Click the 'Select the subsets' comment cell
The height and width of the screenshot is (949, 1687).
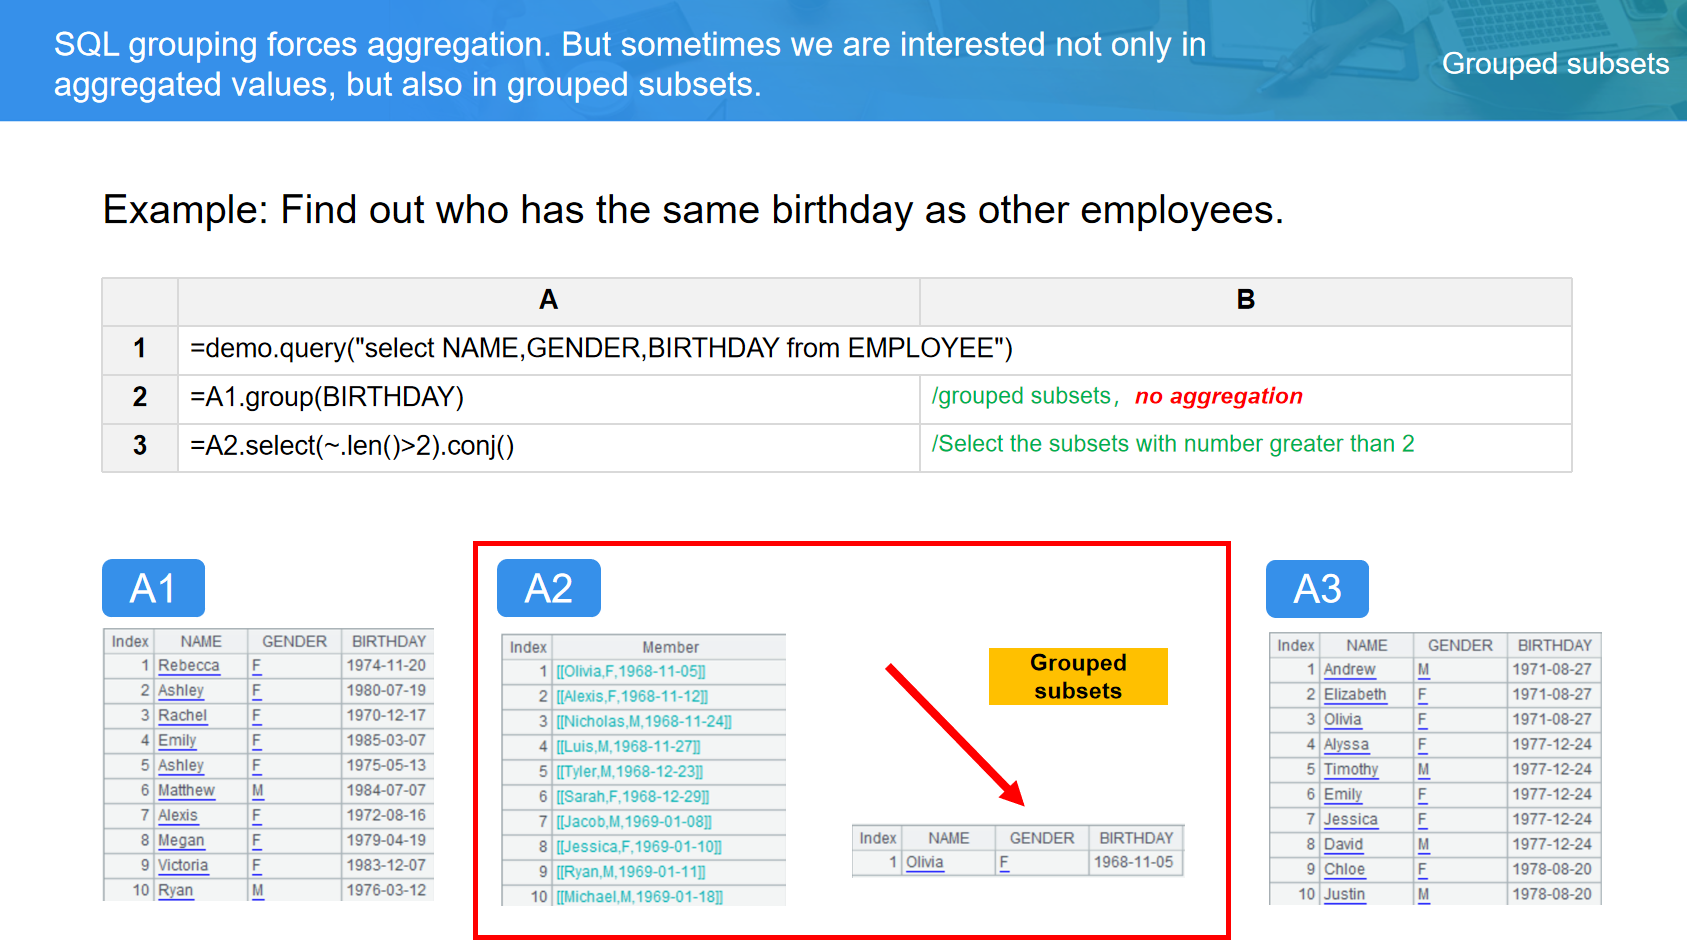[1172, 445]
